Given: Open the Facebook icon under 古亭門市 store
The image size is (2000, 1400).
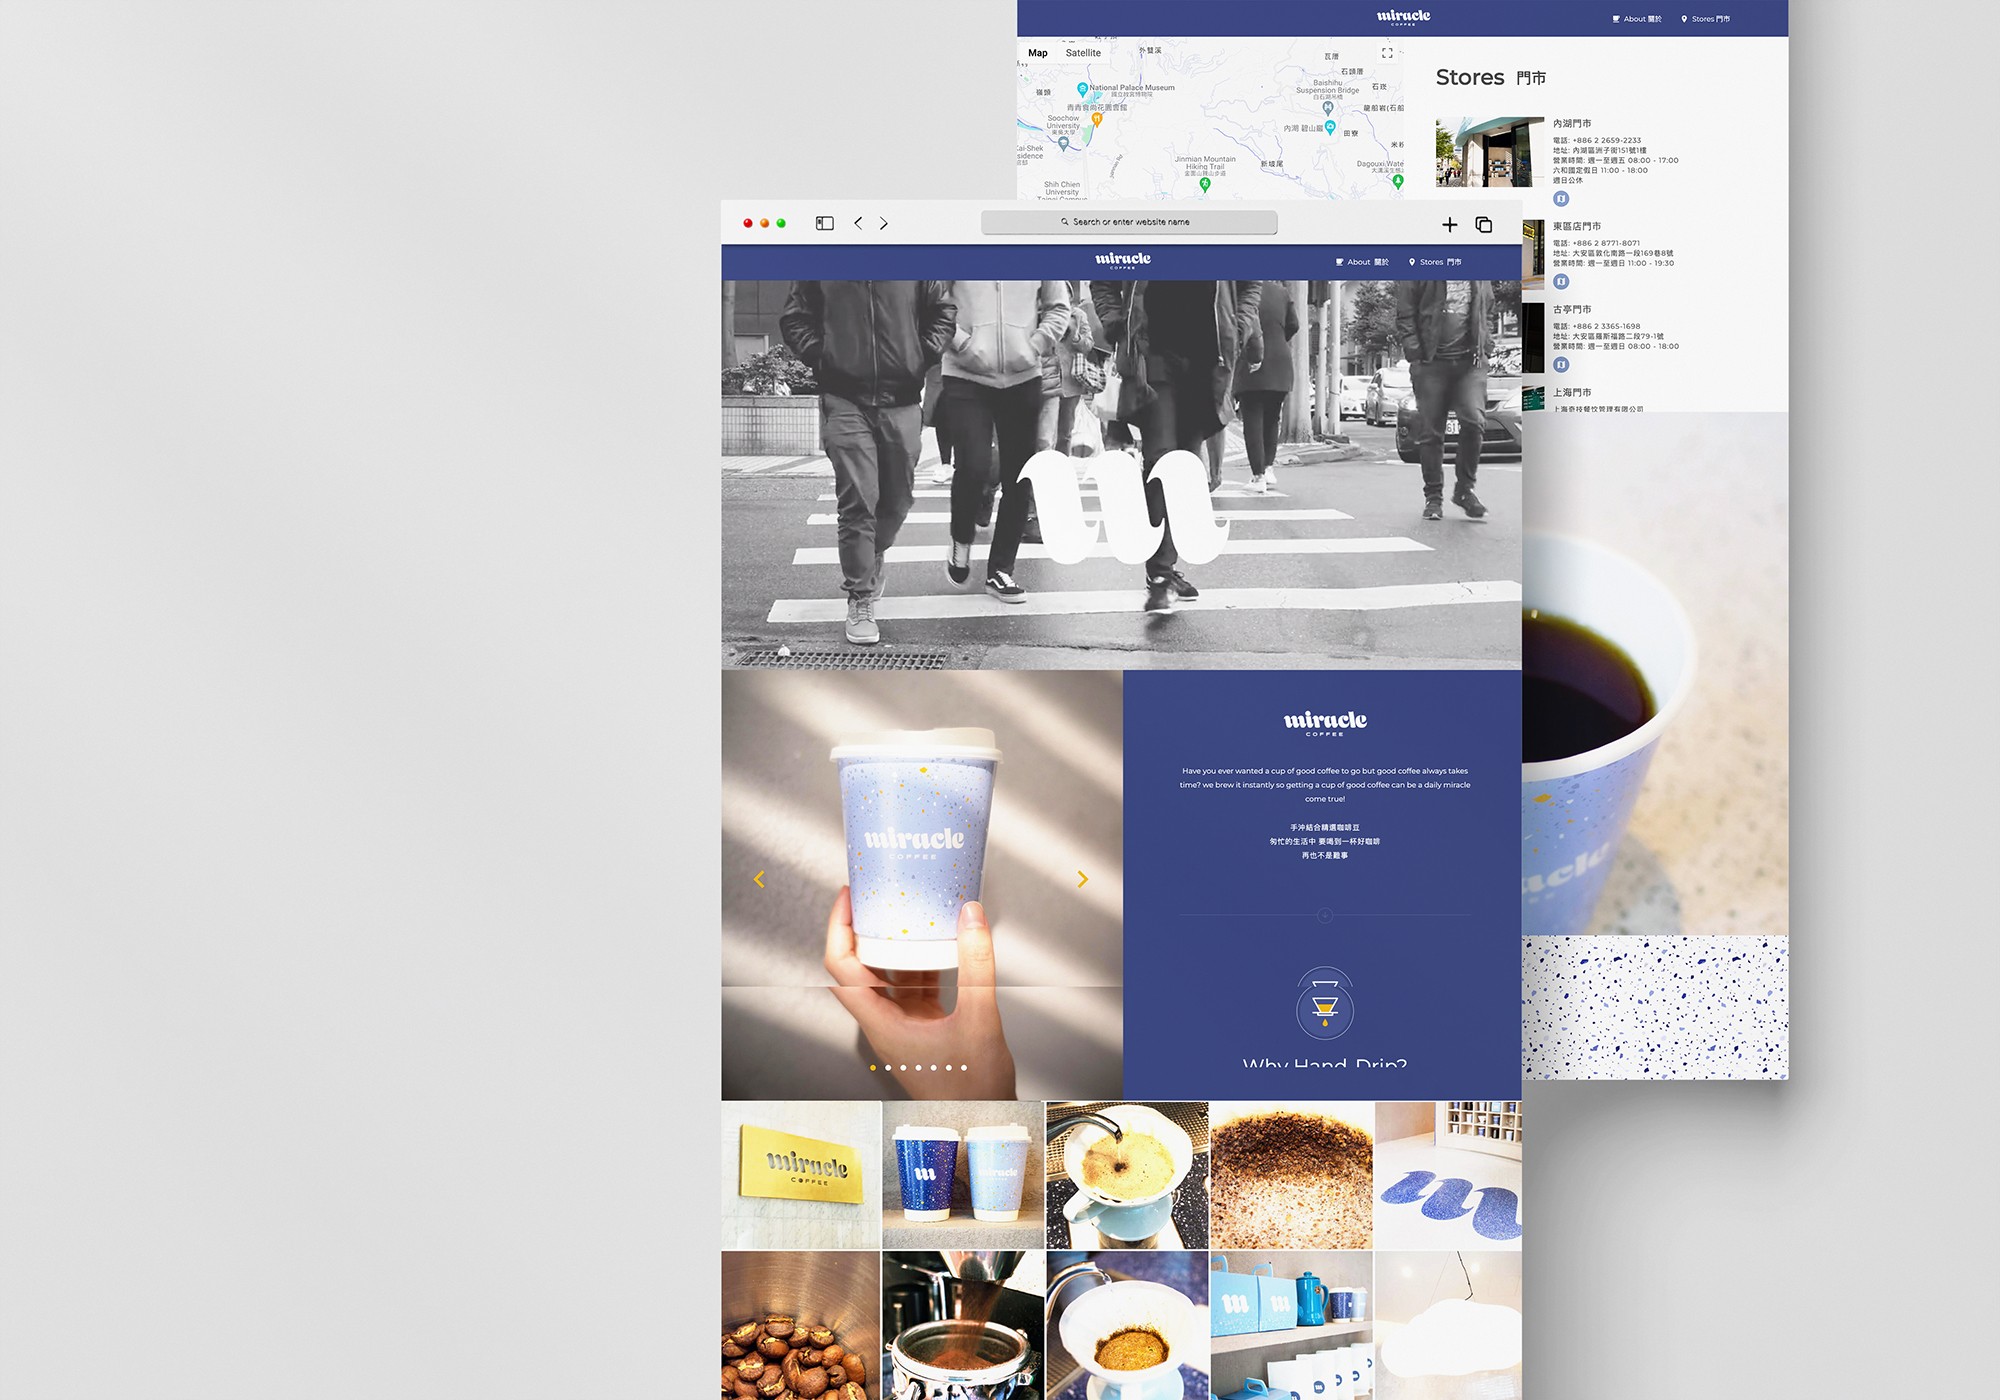Looking at the screenshot, I should point(1562,363).
